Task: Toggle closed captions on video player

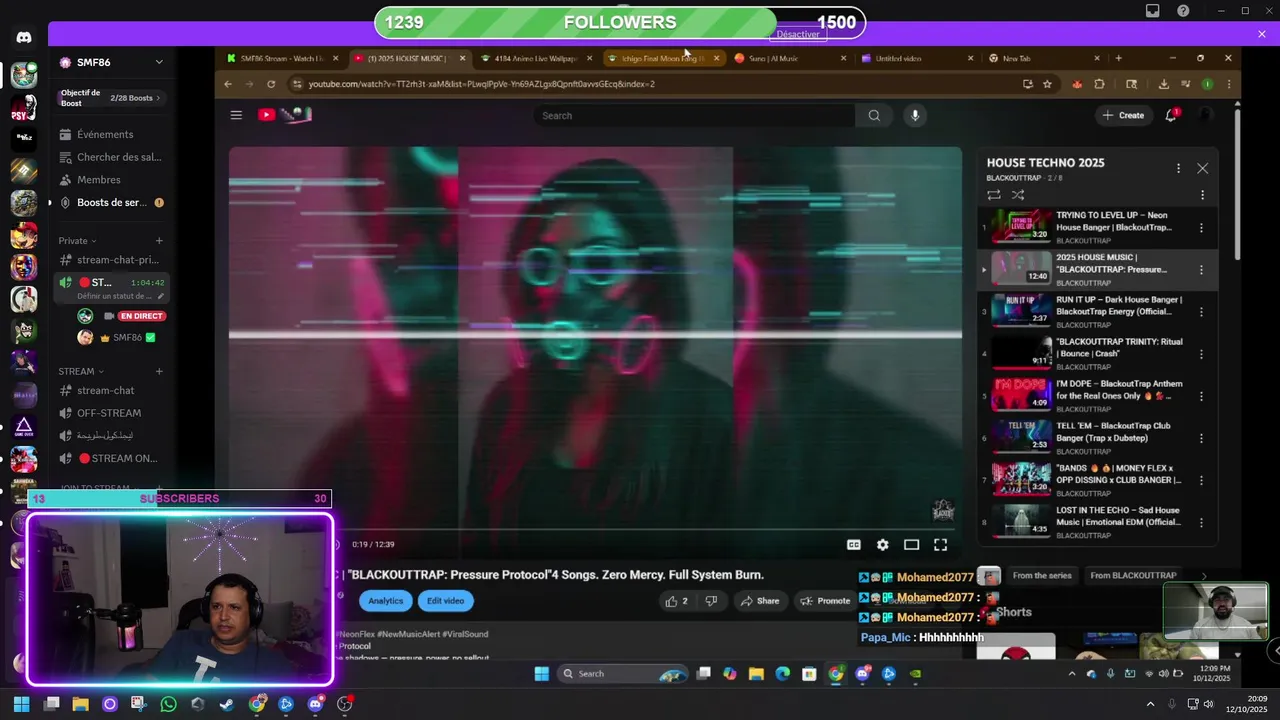Action: (x=854, y=545)
